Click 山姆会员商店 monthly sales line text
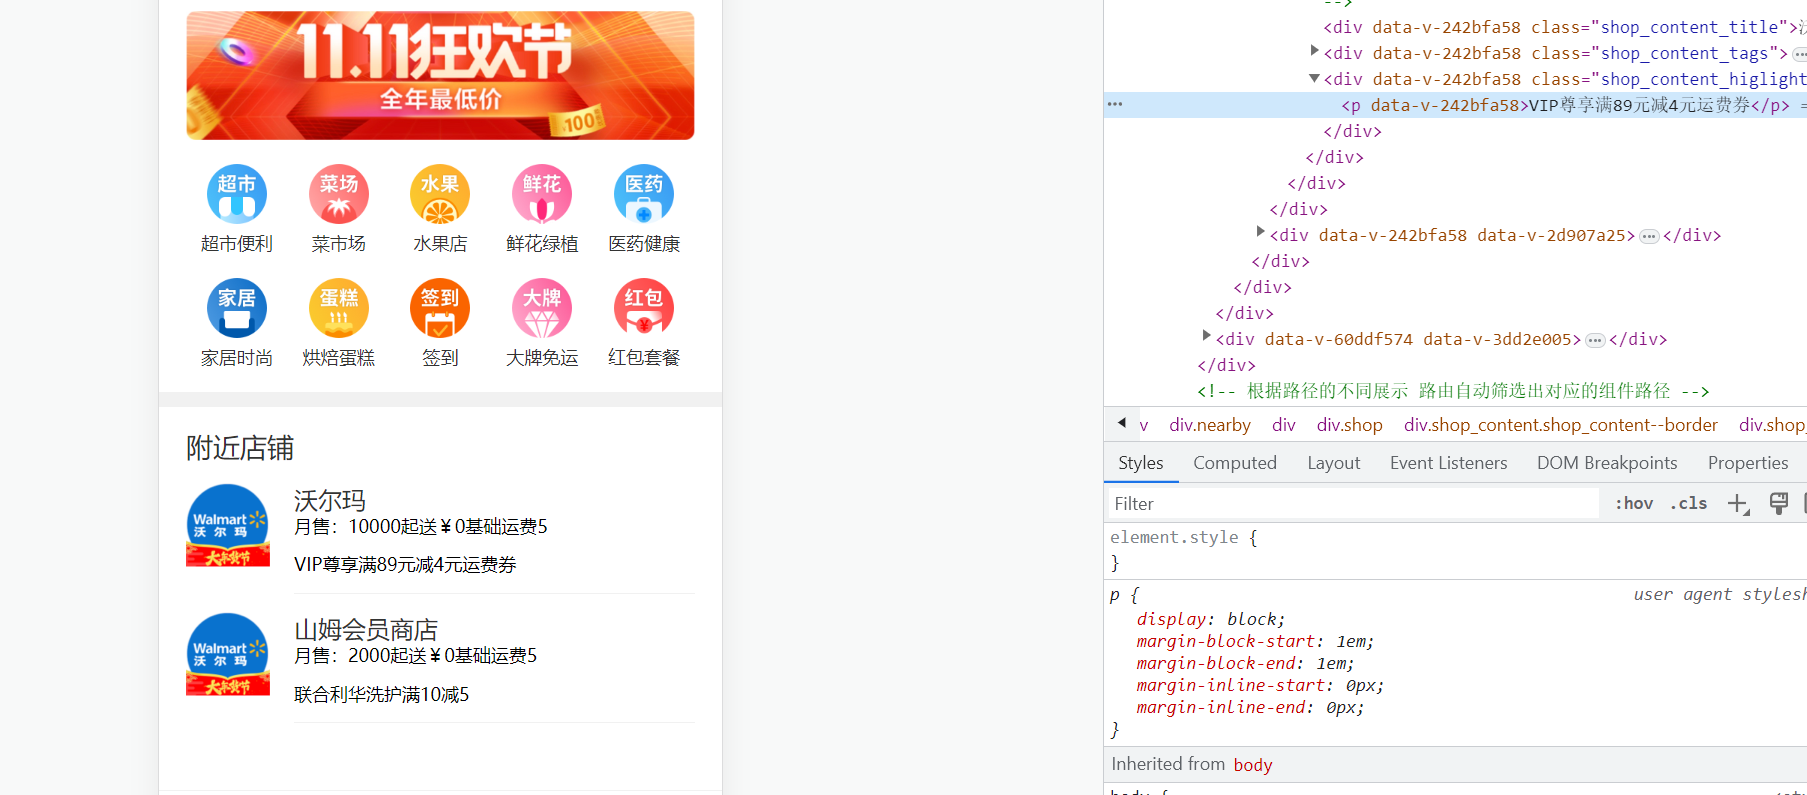 (415, 656)
